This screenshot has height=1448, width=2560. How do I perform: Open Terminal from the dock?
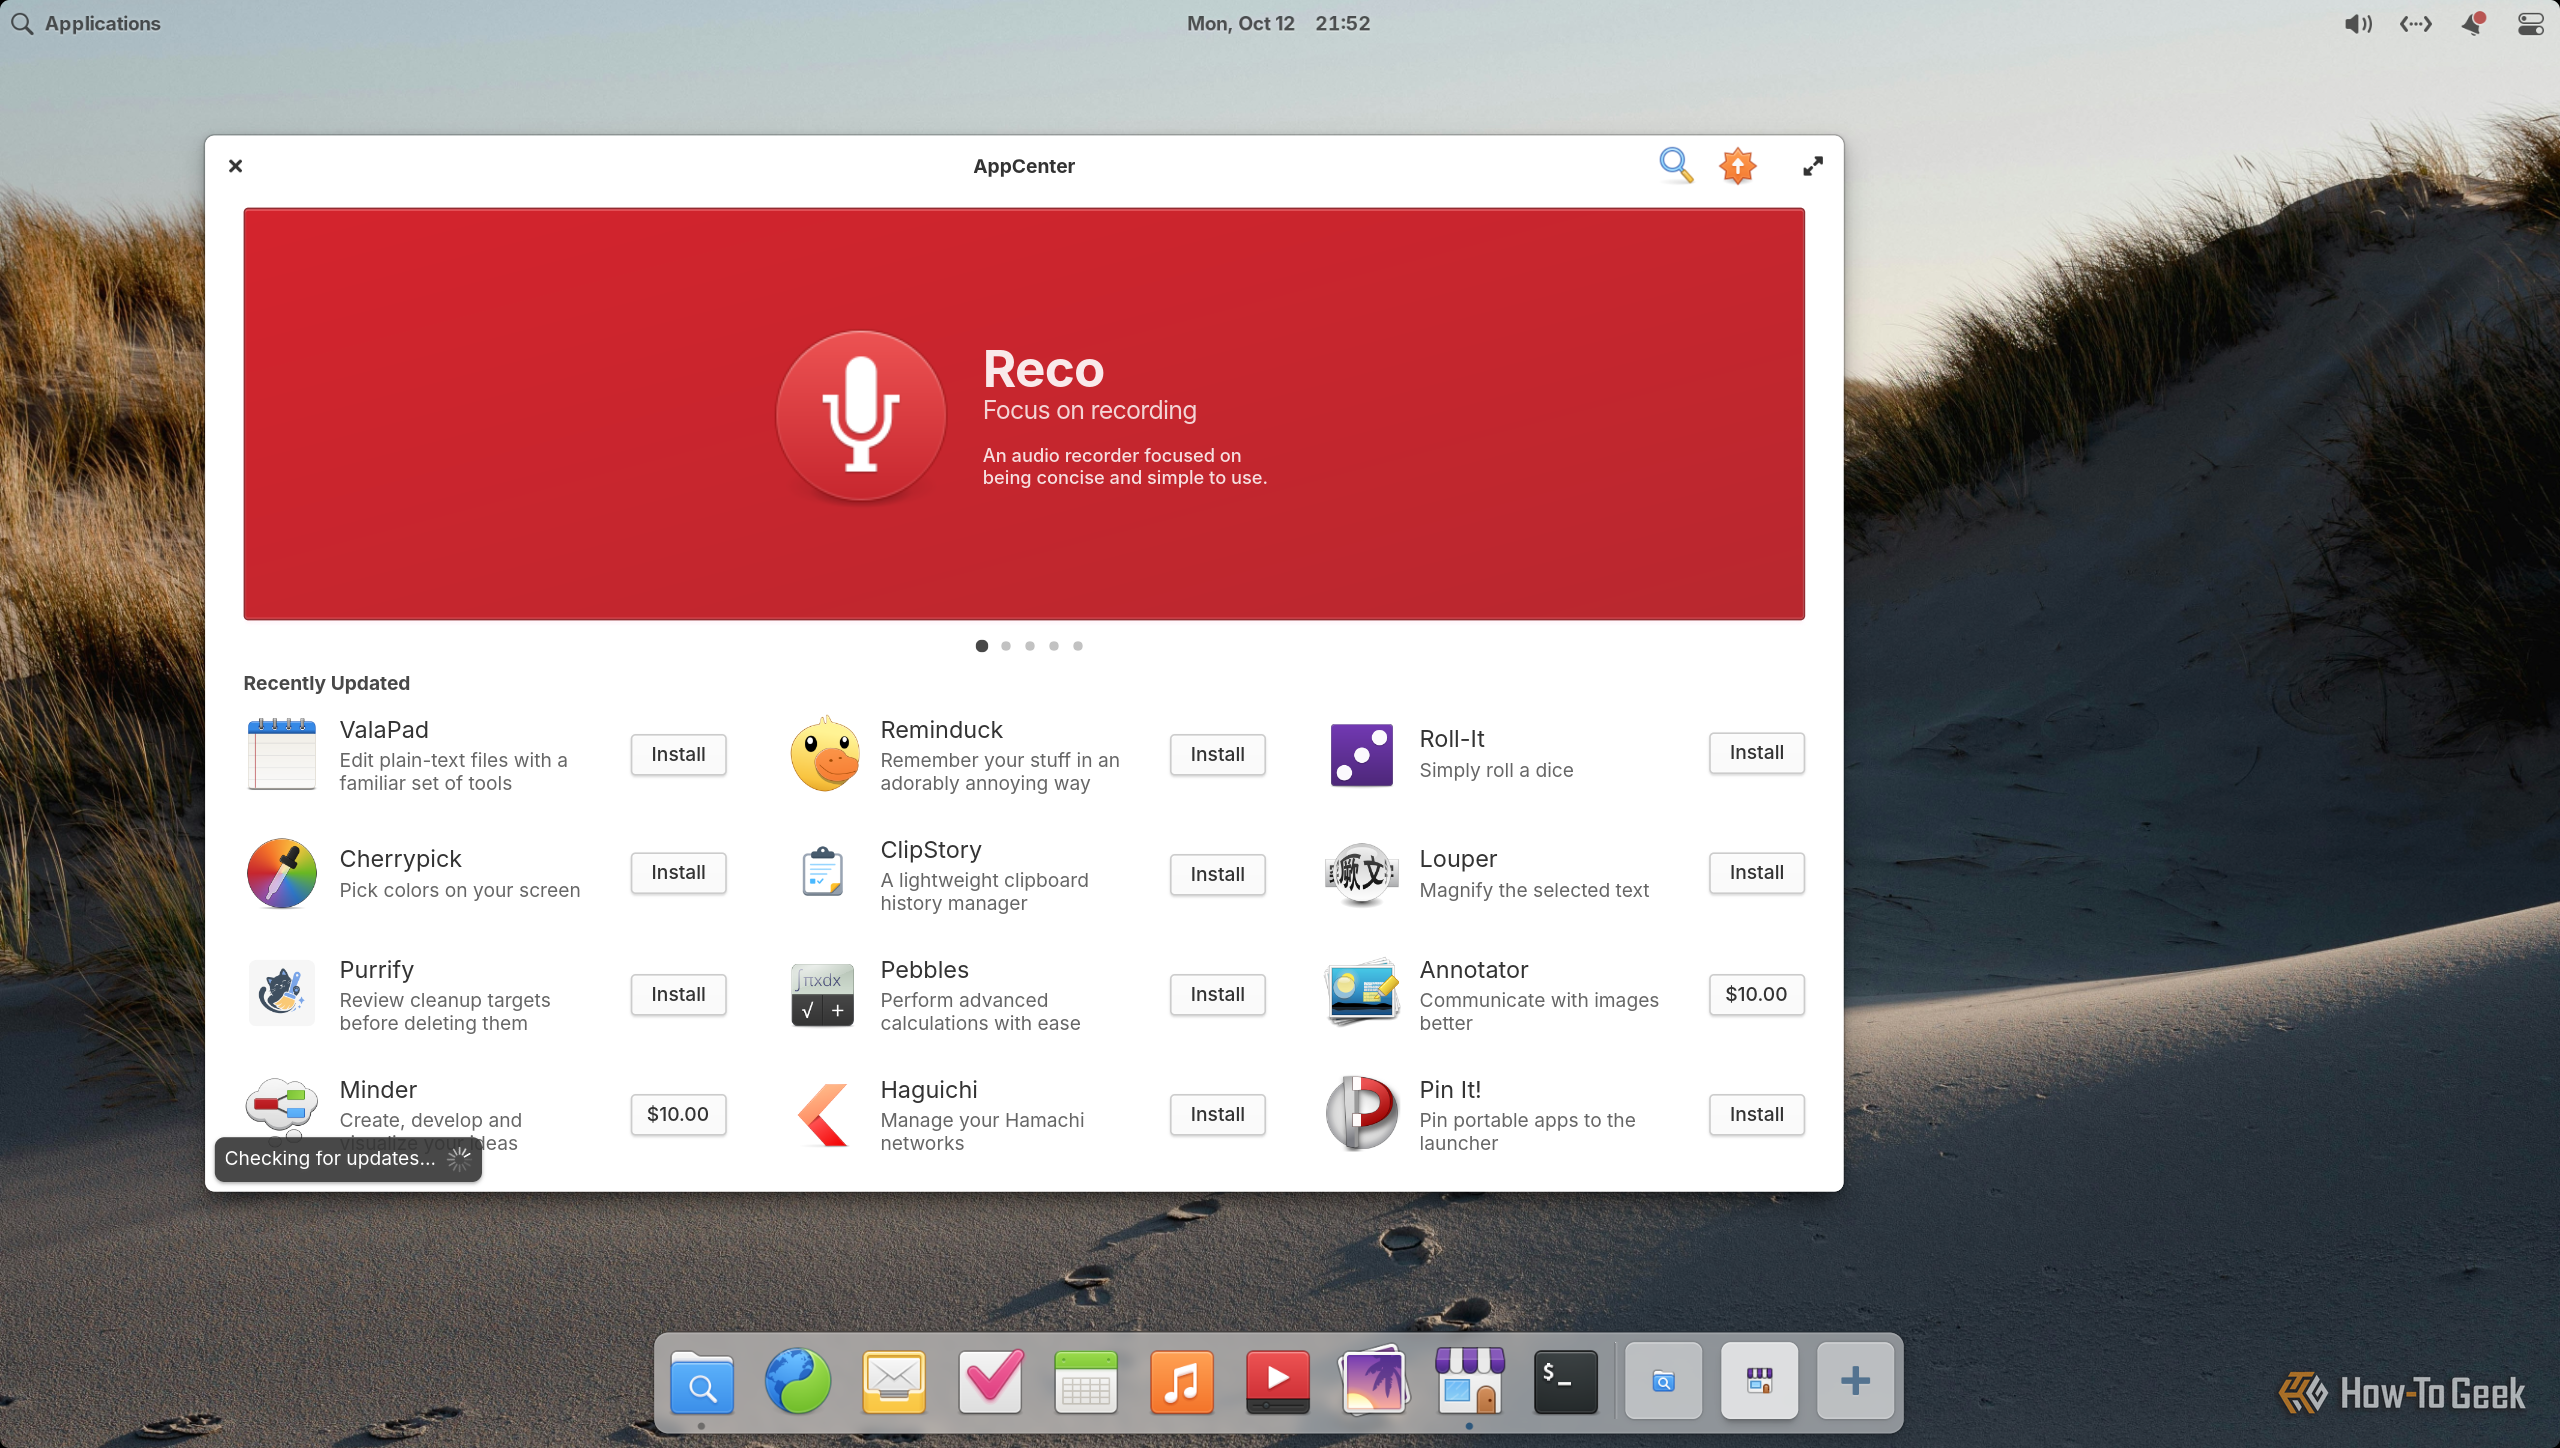tap(1566, 1382)
